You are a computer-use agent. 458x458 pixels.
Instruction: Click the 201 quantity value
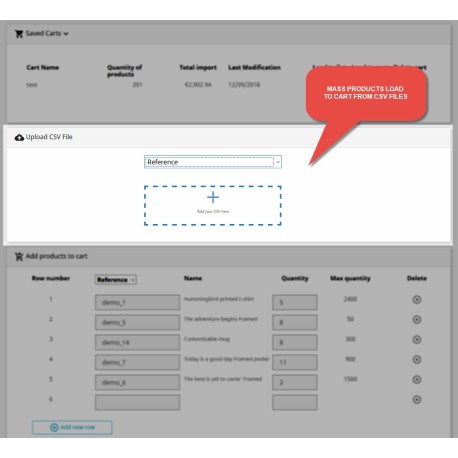pyautogui.click(x=137, y=85)
